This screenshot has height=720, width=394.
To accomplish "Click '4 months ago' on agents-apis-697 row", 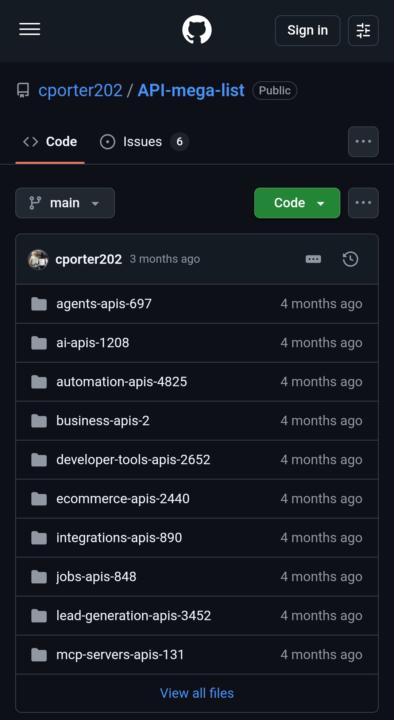I will (x=321, y=304).
